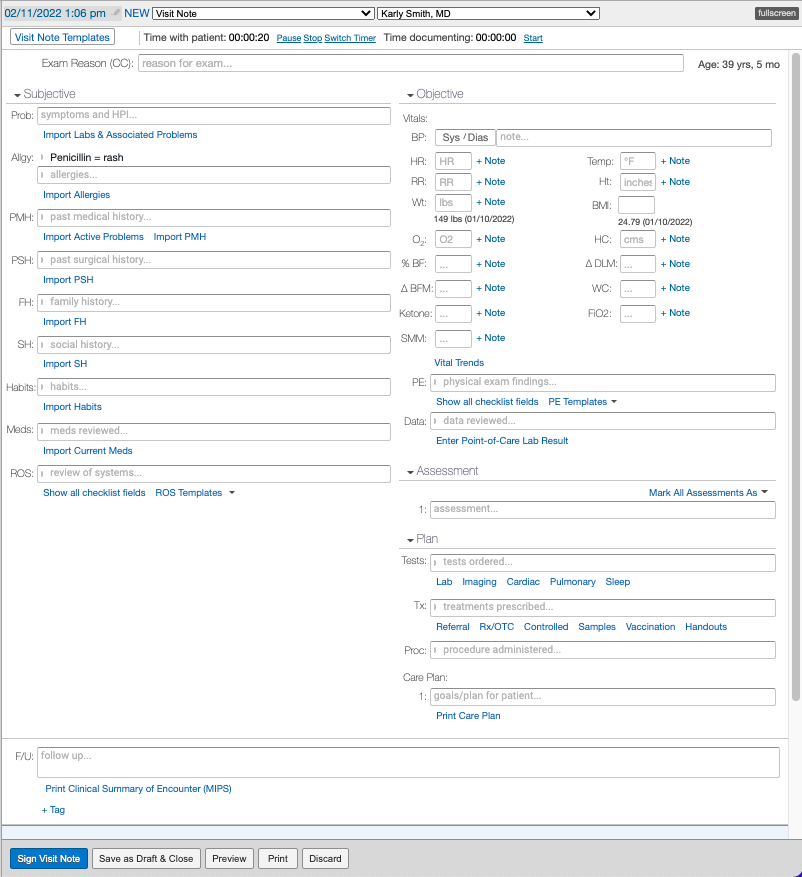802x877 pixels.
Task: Click Import Allergies link
Action: click(77, 195)
